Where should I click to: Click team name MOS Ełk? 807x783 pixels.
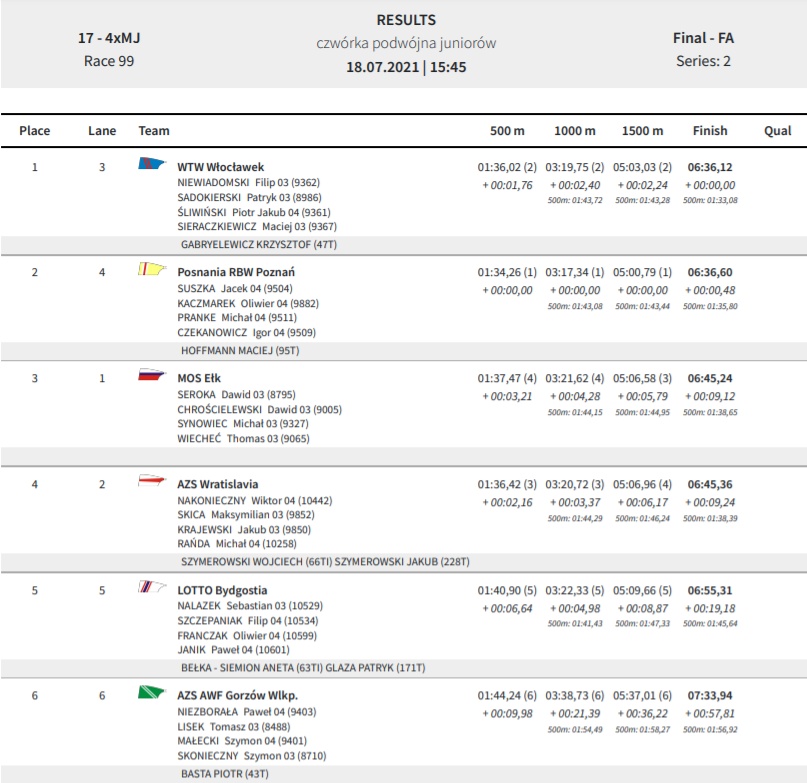tap(199, 378)
